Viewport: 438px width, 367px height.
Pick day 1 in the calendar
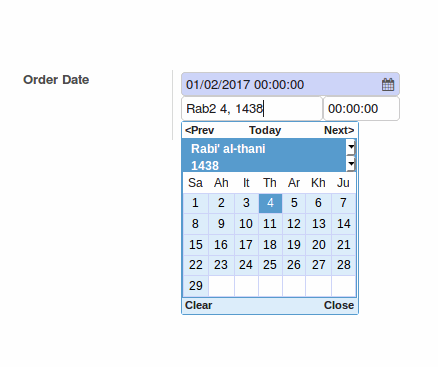click(x=195, y=203)
